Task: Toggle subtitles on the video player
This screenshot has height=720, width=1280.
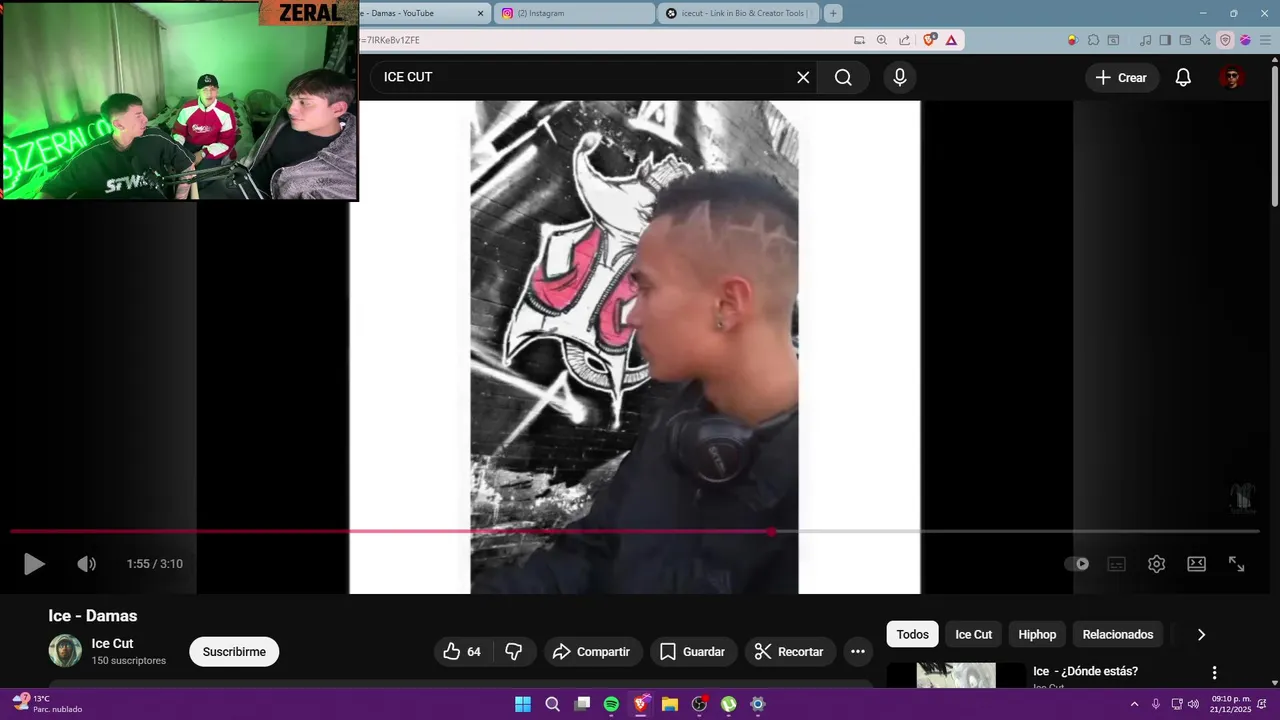Action: click(1117, 564)
